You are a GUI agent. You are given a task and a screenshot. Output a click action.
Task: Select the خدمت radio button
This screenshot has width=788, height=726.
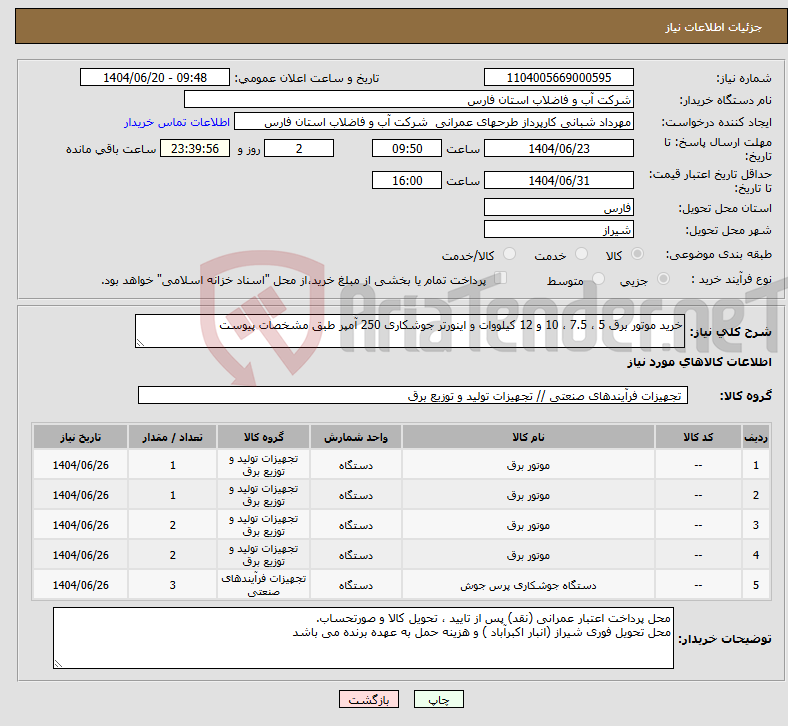(x=581, y=254)
